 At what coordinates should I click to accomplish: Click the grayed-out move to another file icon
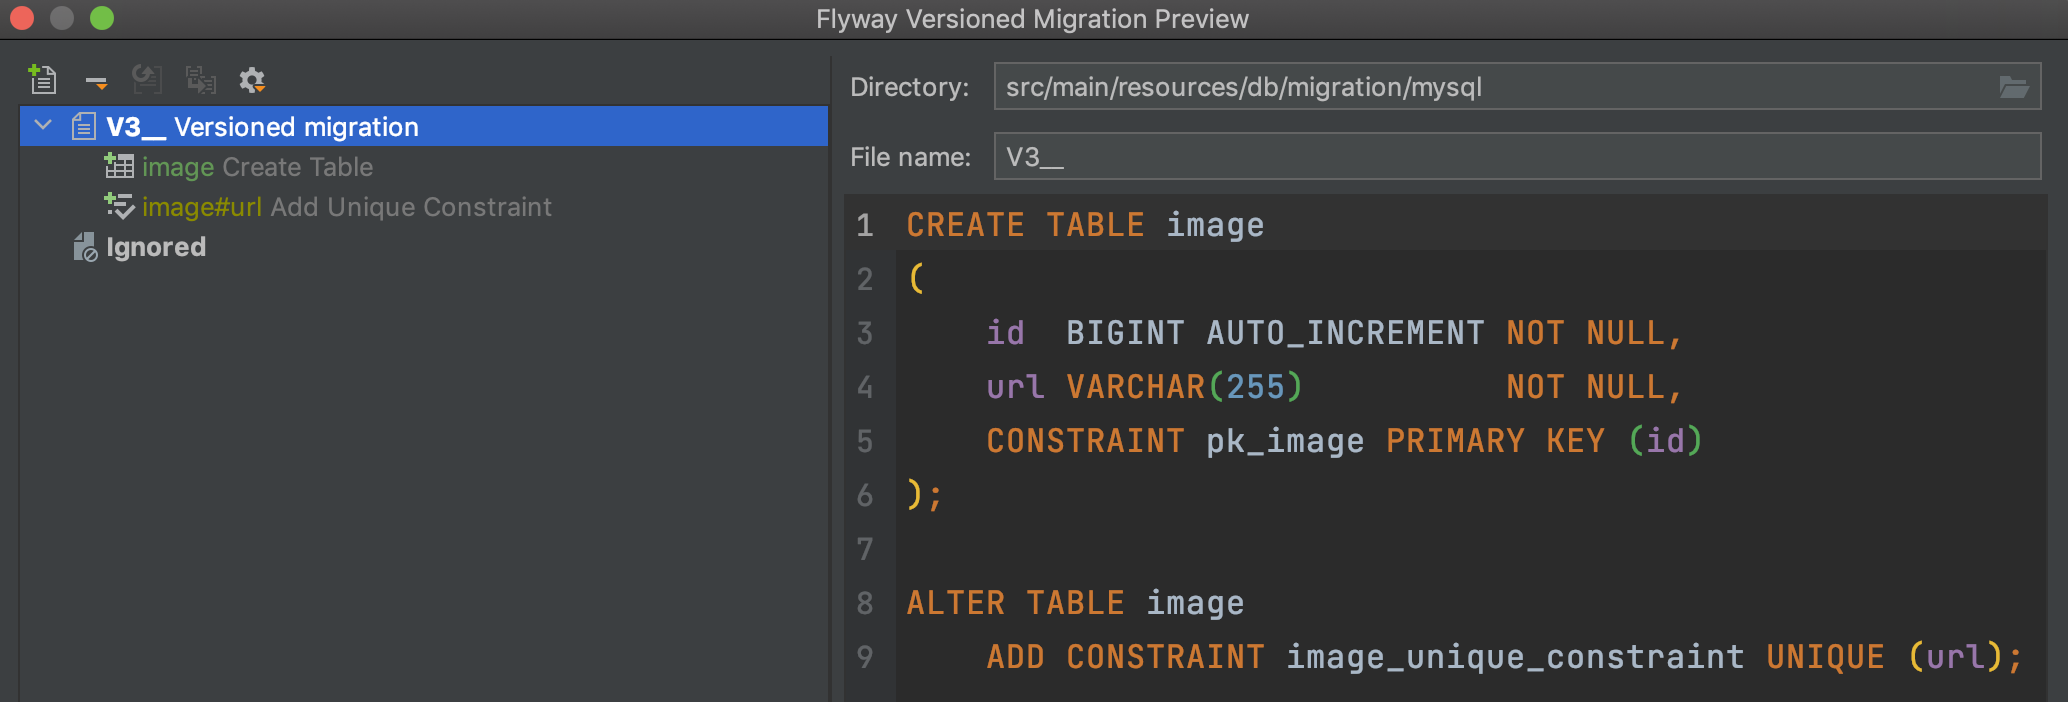pyautogui.click(x=201, y=79)
